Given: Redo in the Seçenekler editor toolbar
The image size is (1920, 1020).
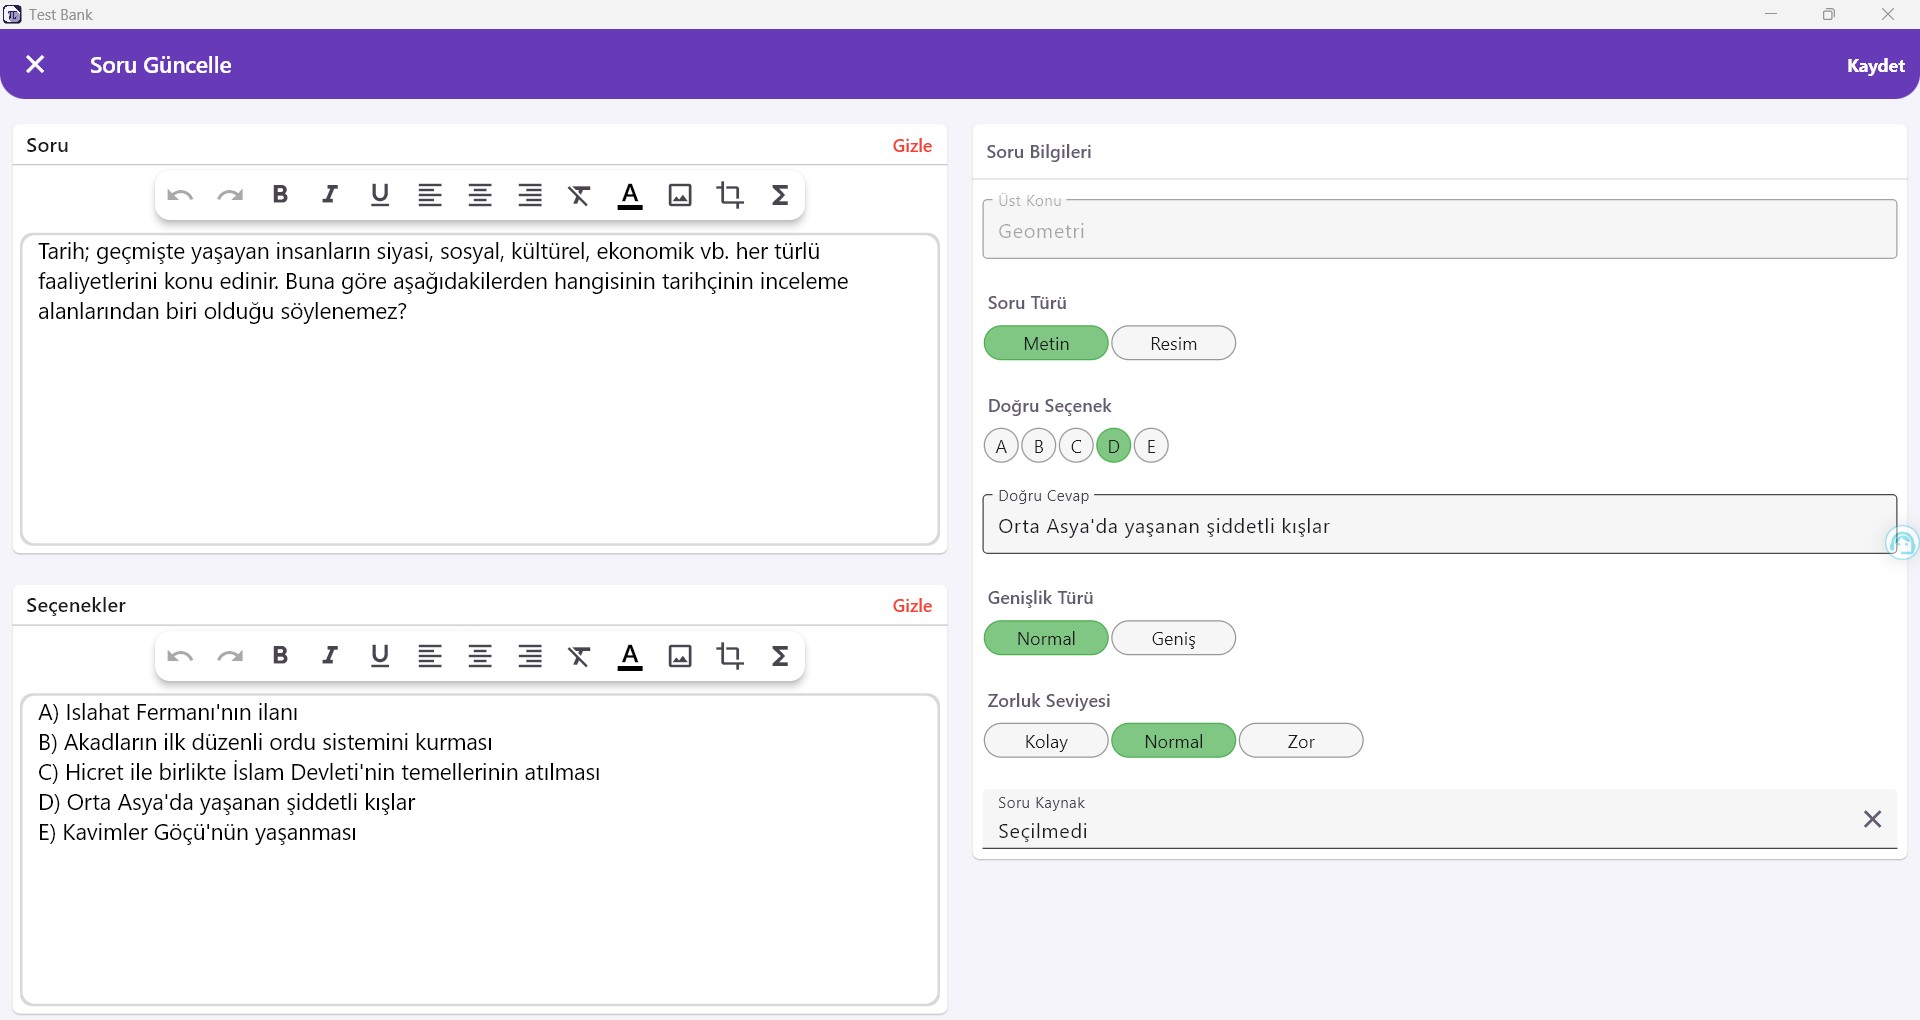Looking at the screenshot, I should click(x=230, y=656).
